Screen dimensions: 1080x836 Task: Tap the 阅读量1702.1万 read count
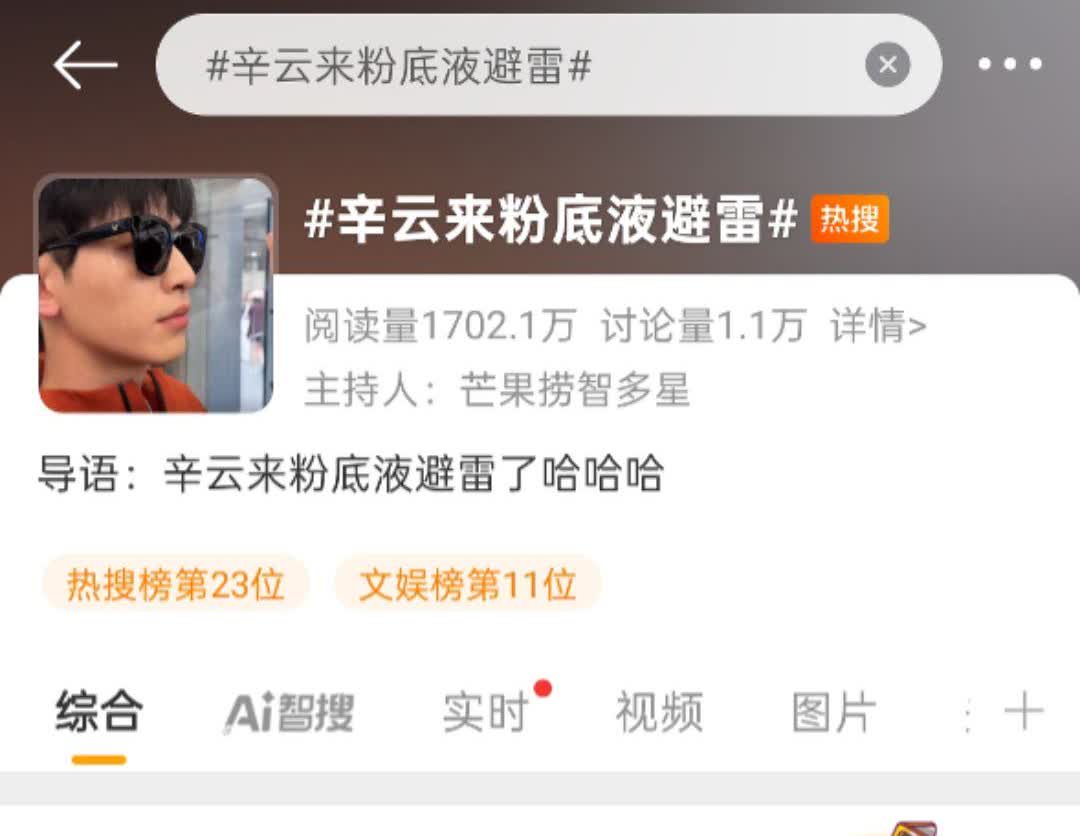coord(440,326)
